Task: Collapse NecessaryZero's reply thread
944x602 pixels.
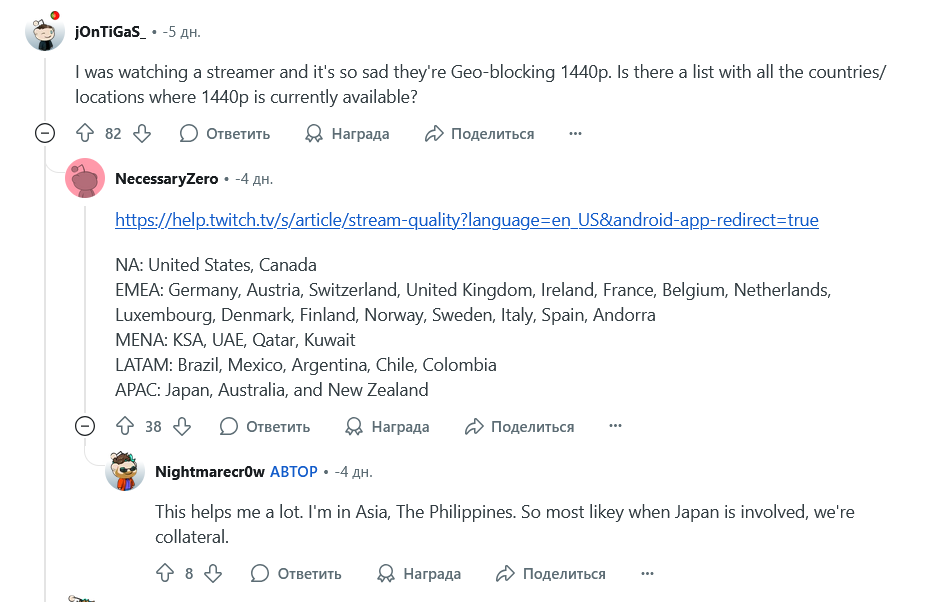Action: click(x=85, y=426)
